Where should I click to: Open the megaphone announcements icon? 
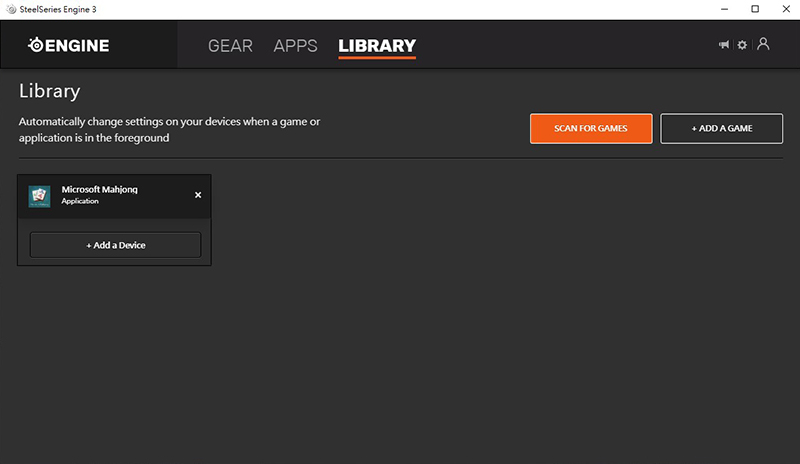[724, 45]
